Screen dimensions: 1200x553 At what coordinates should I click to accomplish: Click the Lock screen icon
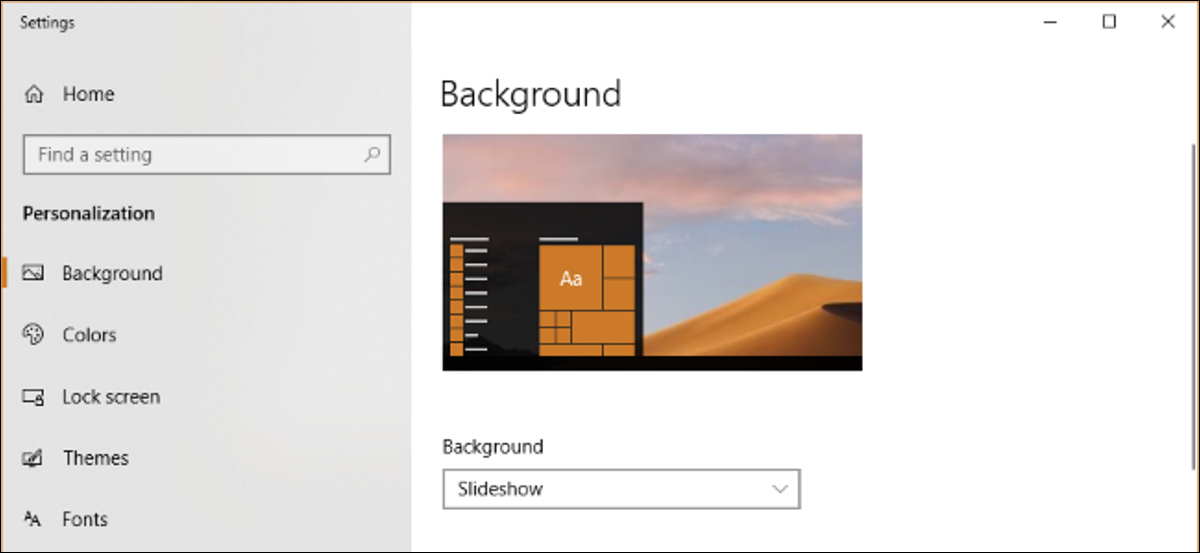[x=33, y=397]
